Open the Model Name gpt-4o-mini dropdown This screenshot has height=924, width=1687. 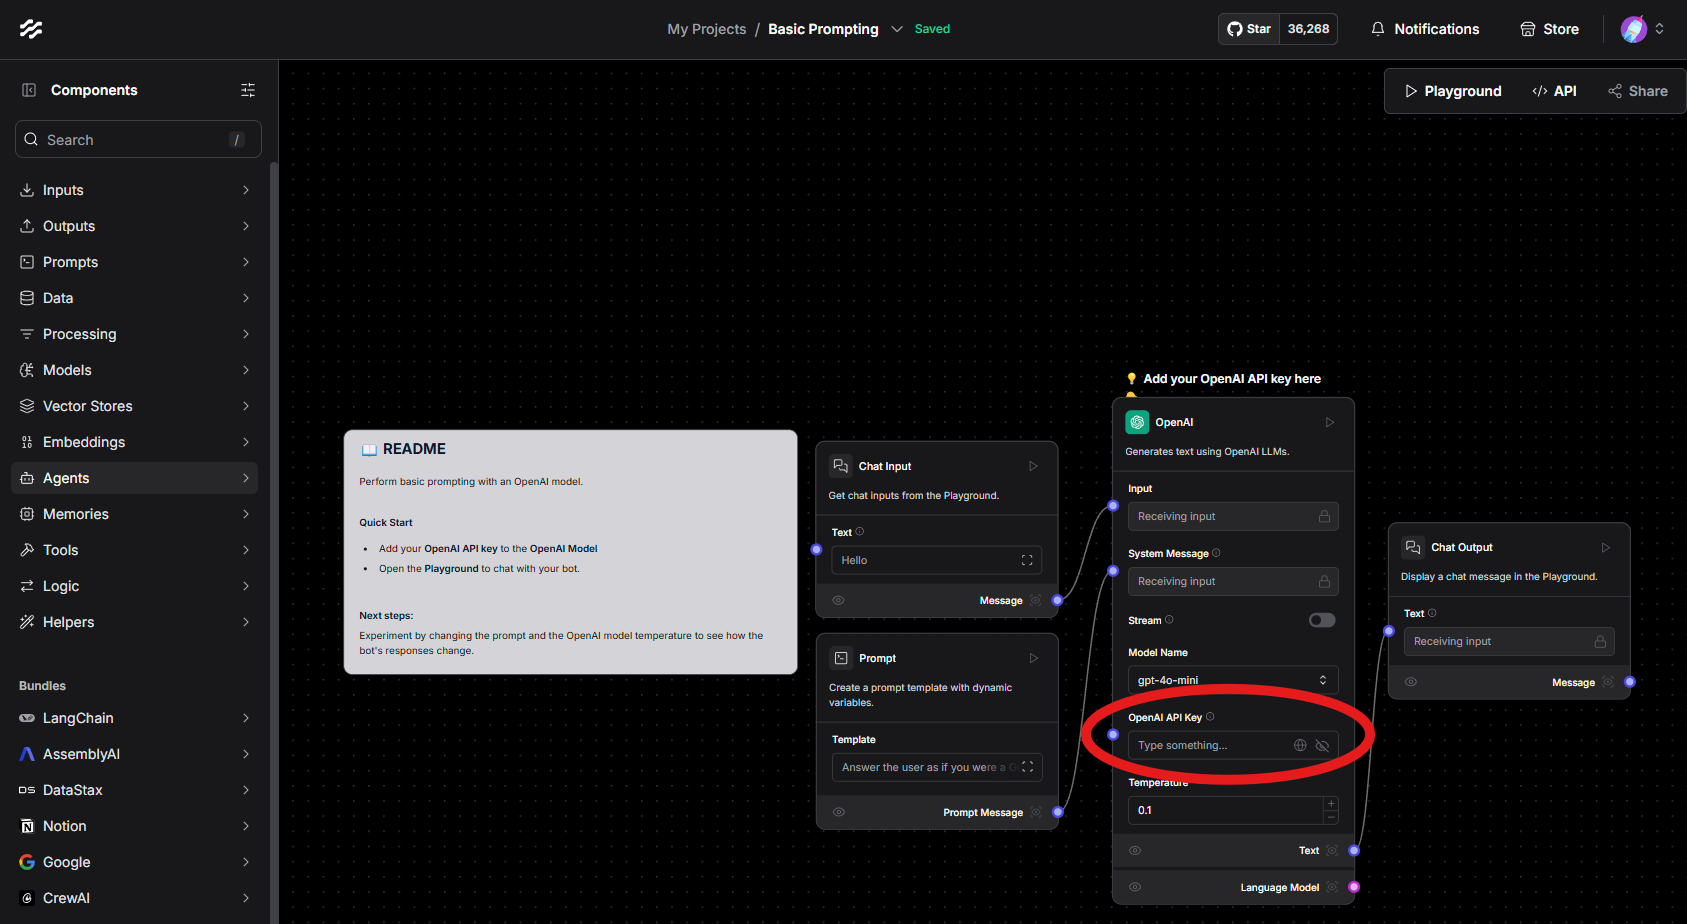click(1233, 680)
